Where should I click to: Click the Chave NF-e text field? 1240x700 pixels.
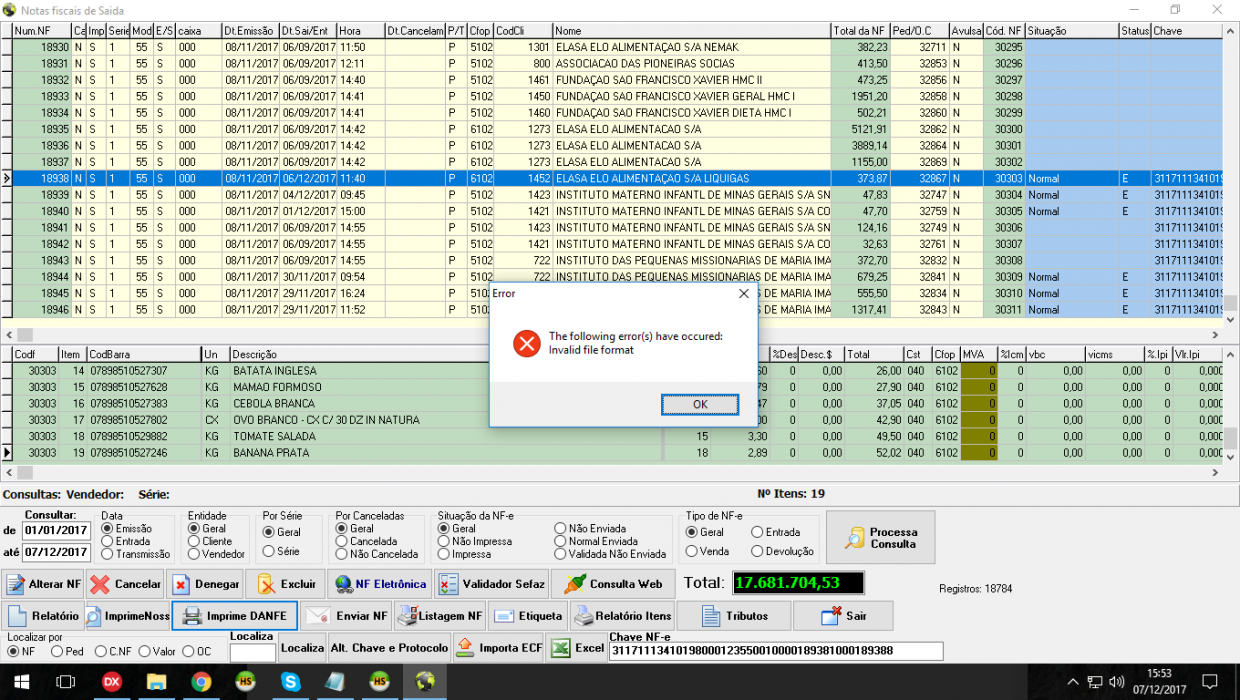(776, 651)
